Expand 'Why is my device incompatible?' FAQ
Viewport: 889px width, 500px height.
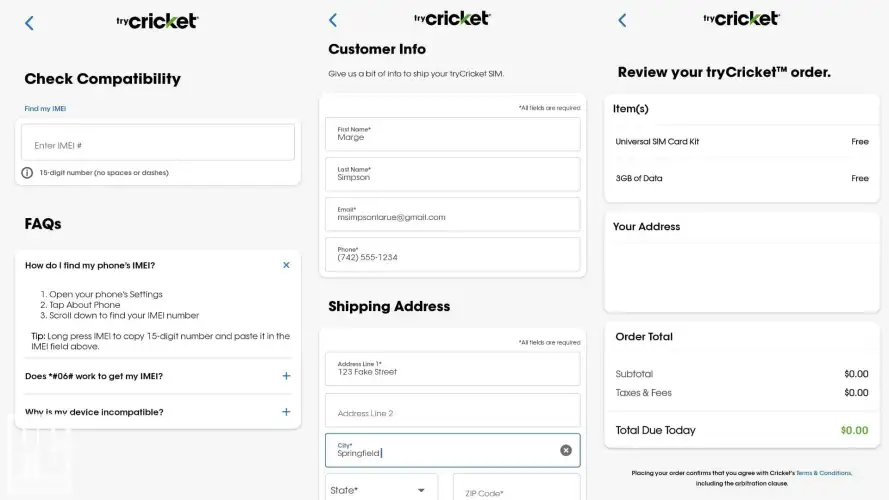pyautogui.click(x=286, y=412)
